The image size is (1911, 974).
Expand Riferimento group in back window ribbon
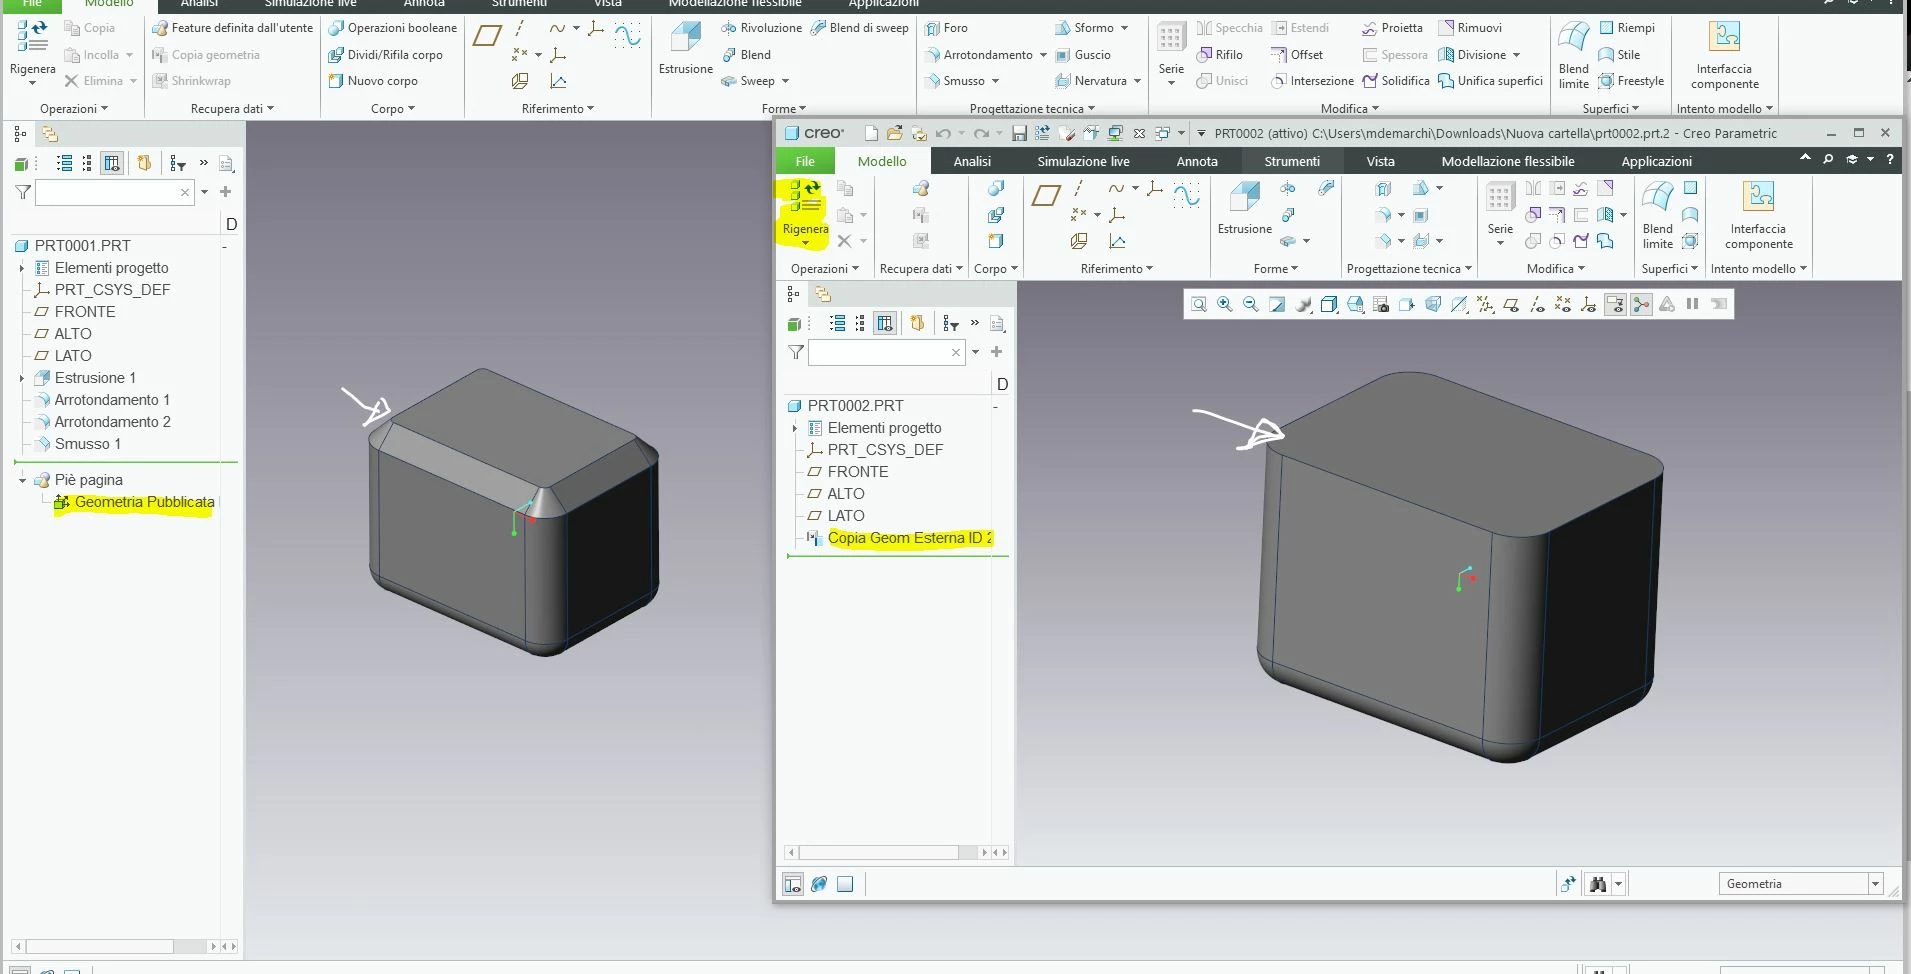point(557,109)
